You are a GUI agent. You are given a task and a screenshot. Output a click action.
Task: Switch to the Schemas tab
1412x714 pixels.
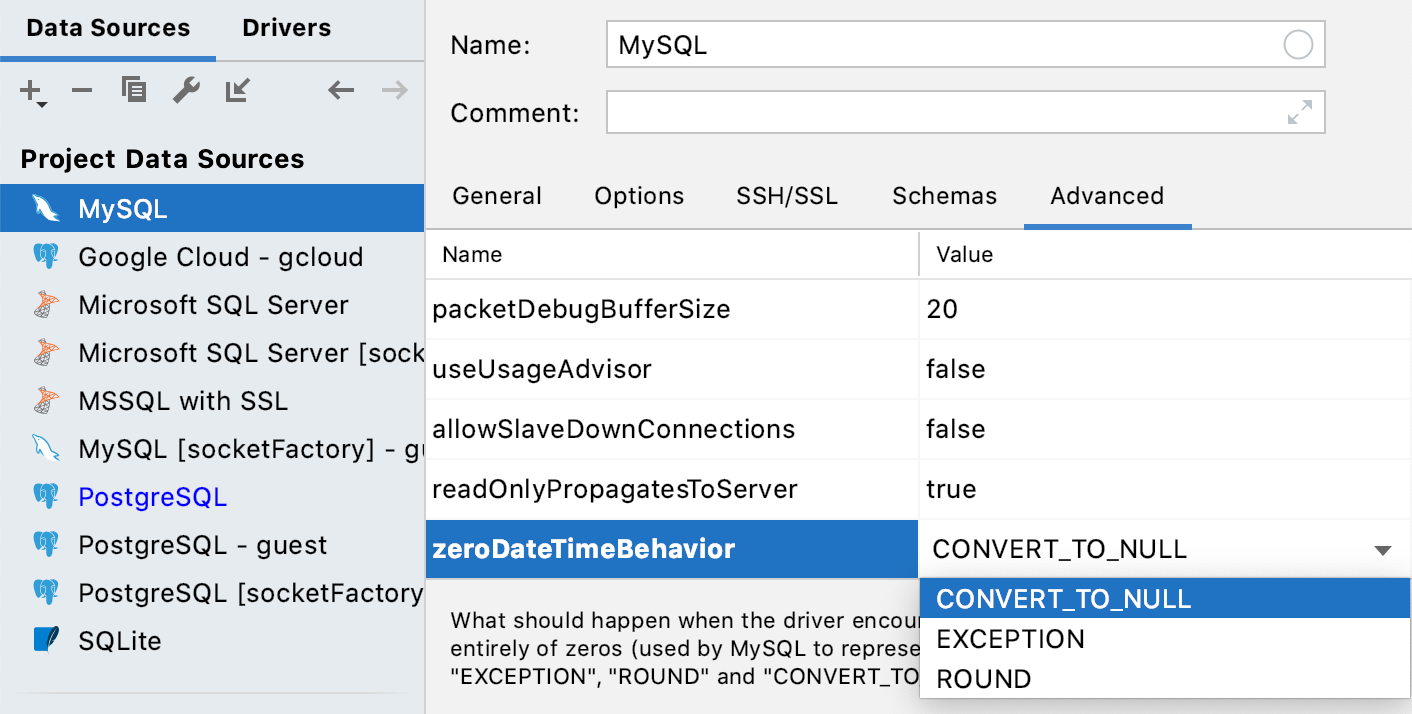[943, 196]
